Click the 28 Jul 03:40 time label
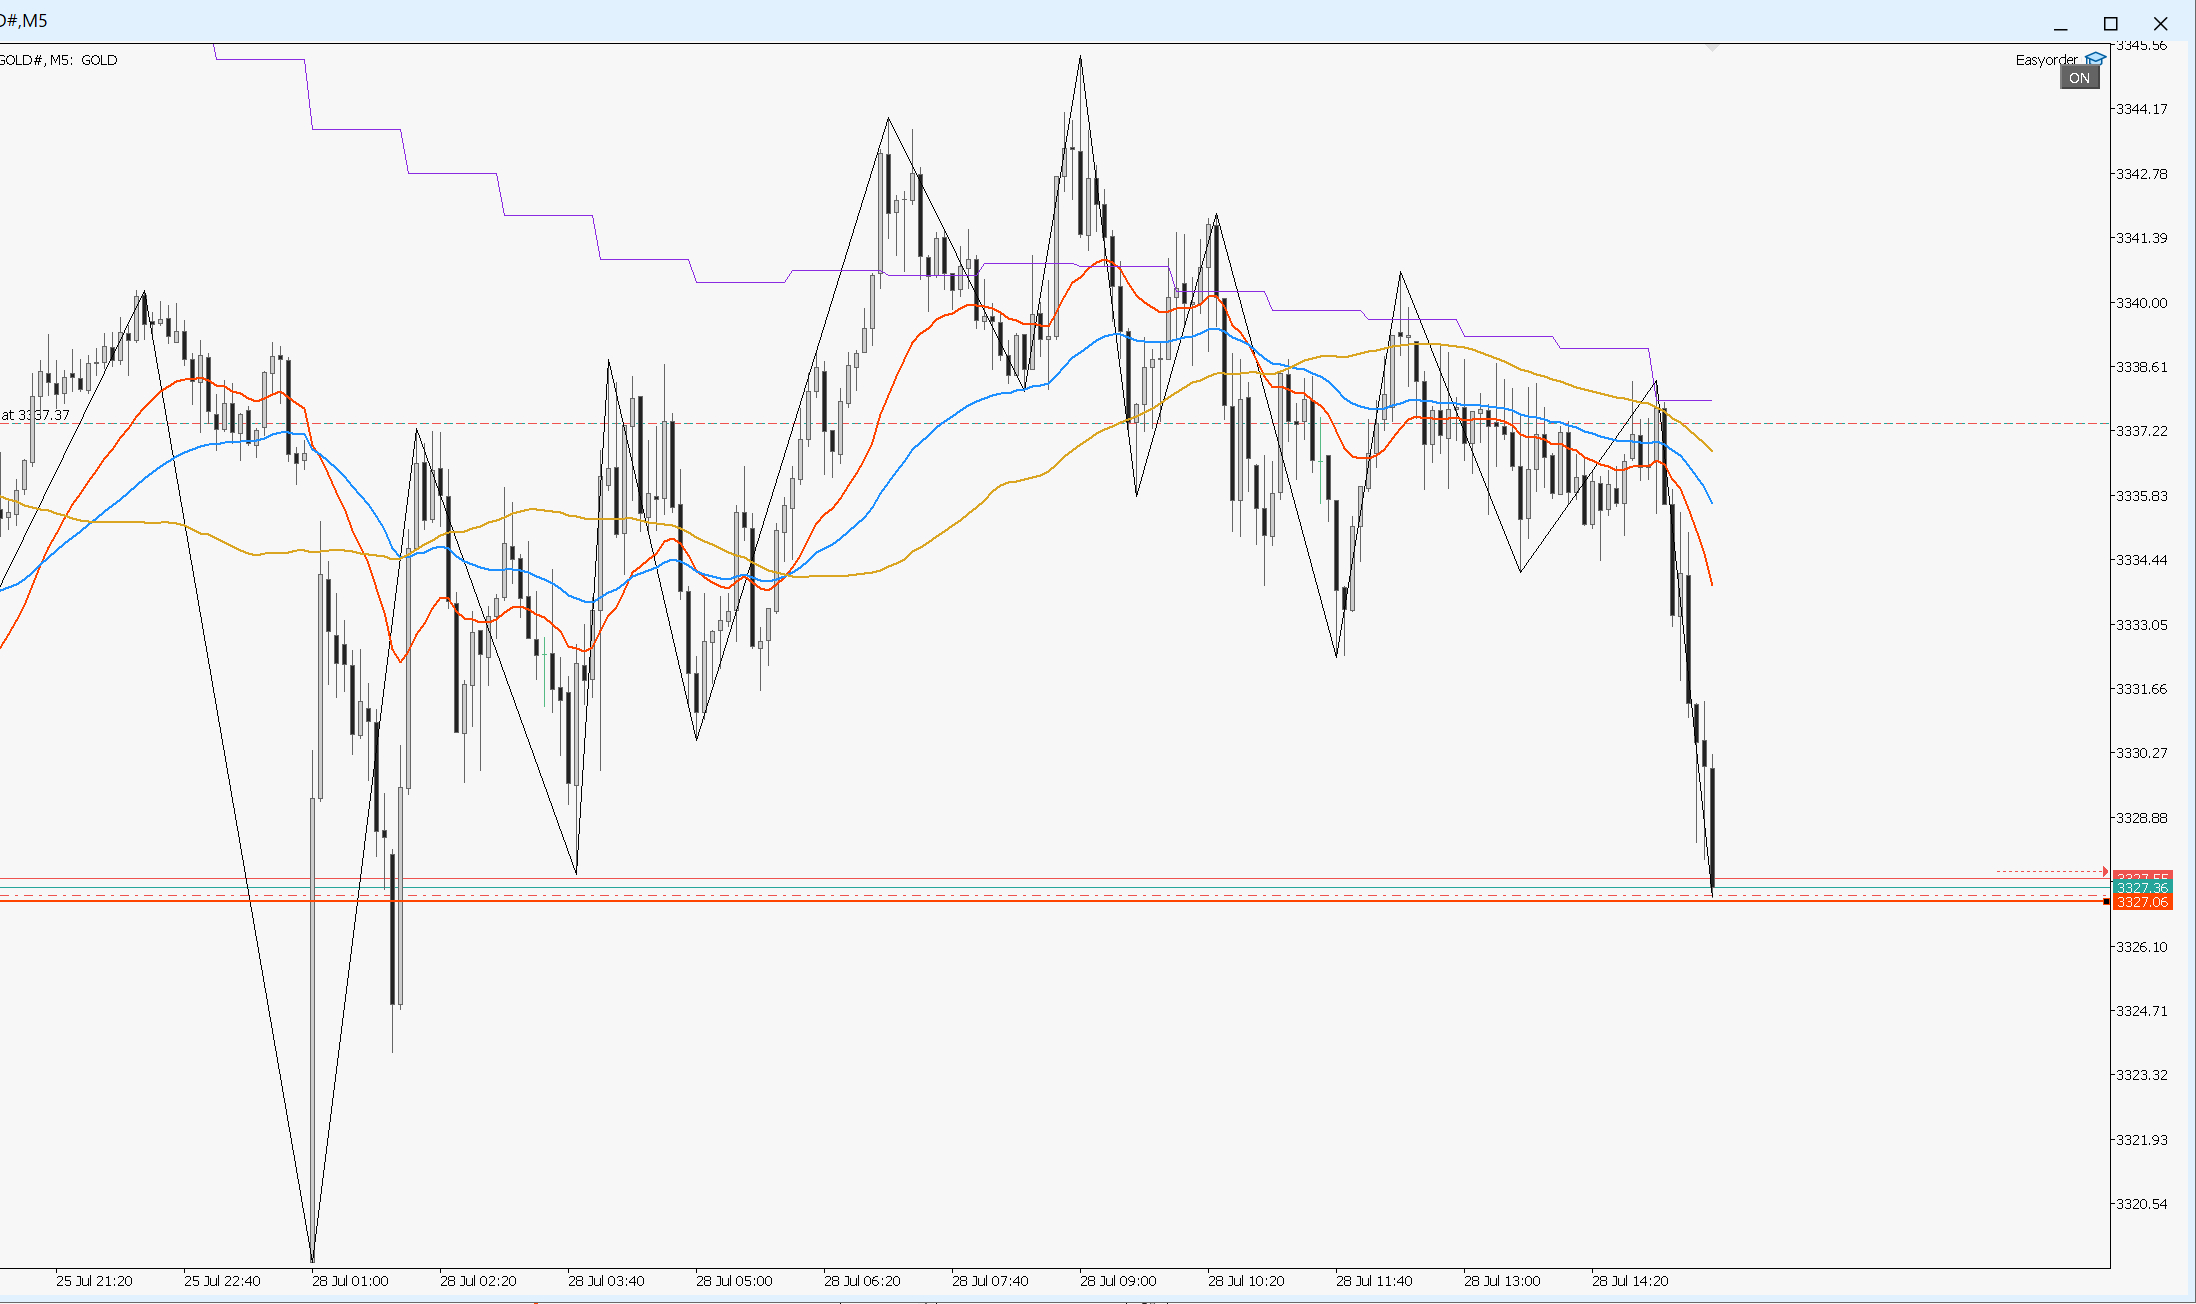The width and height of the screenshot is (2196, 1304). click(x=606, y=1281)
